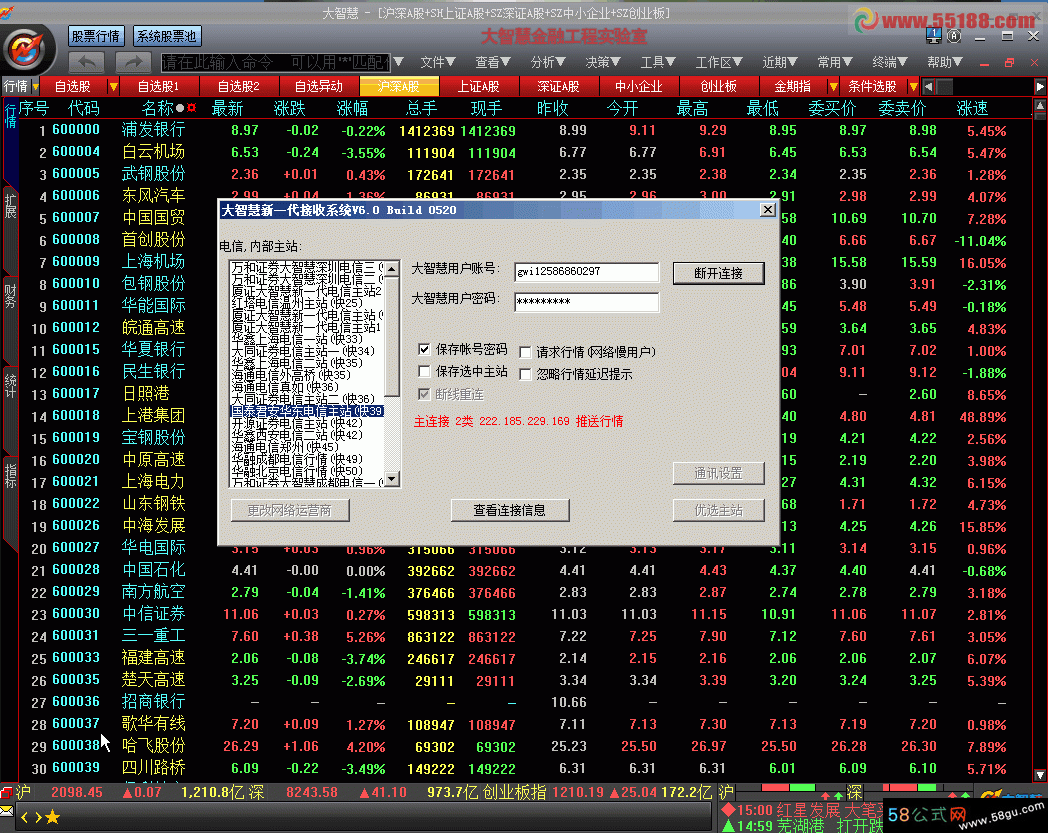Click the 系统股票池 button
Image resolution: width=1048 pixels, height=833 pixels.
pyautogui.click(x=167, y=36)
